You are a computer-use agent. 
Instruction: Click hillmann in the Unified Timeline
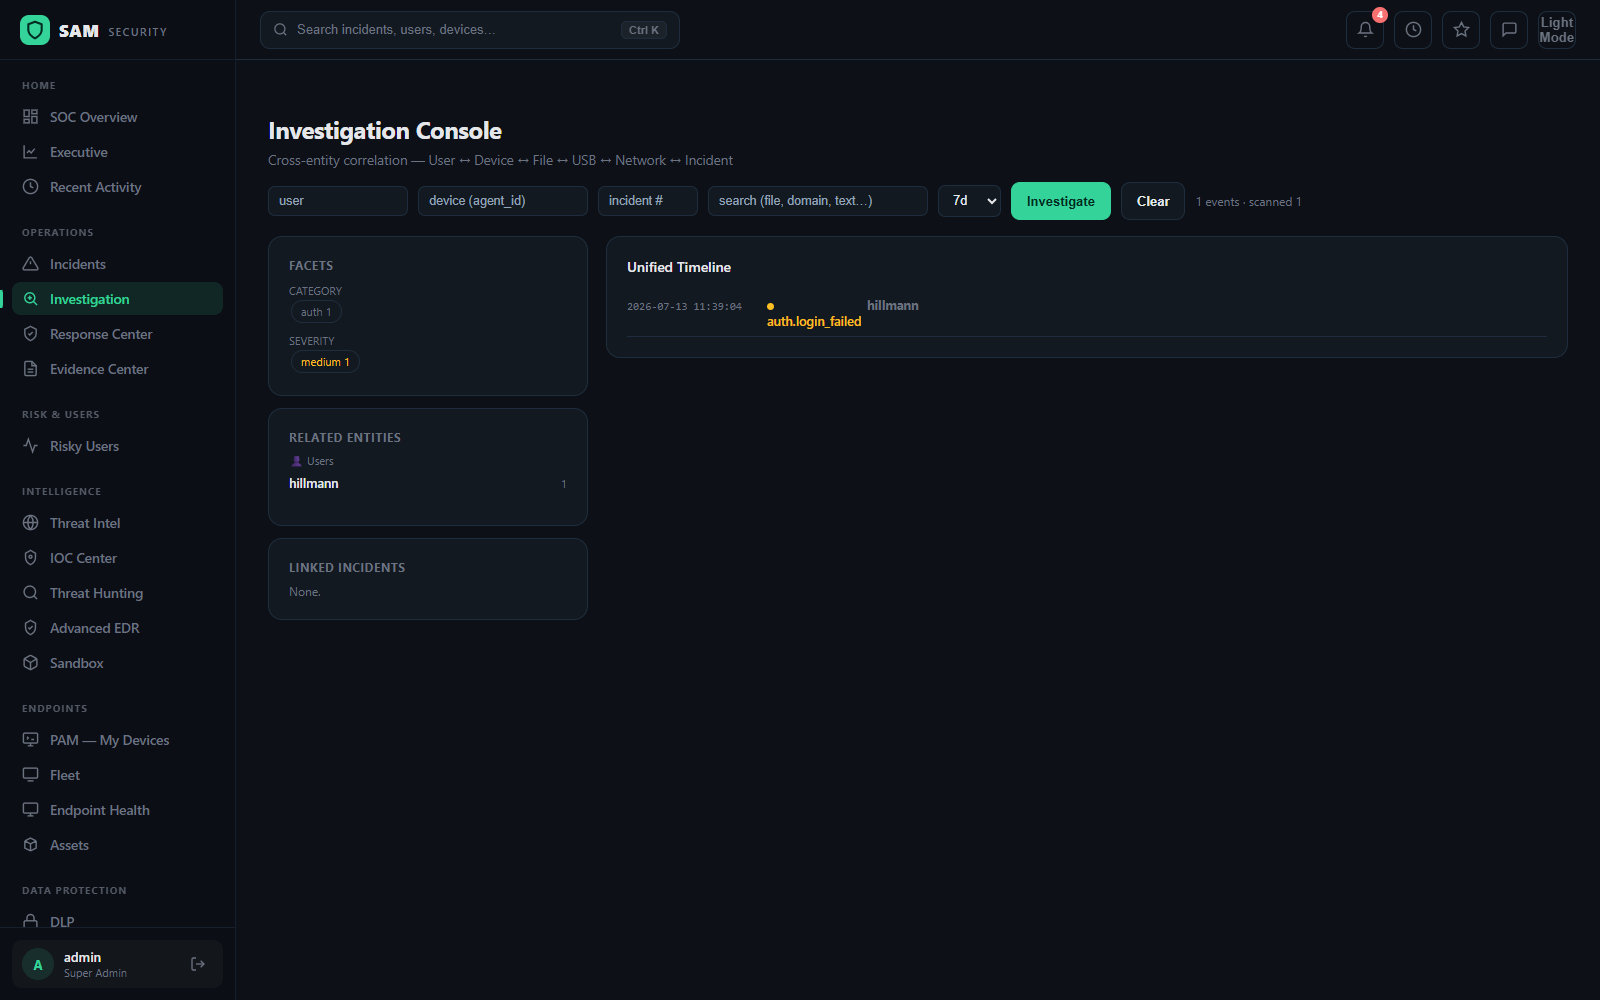point(893,306)
